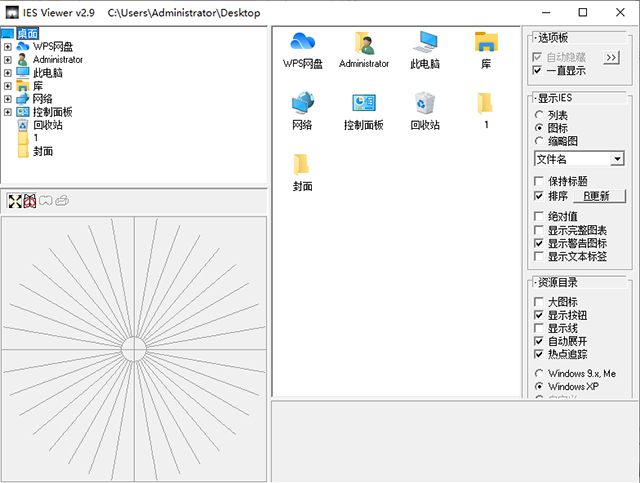Enable the 保持标题 checkbox

[x=539, y=181]
